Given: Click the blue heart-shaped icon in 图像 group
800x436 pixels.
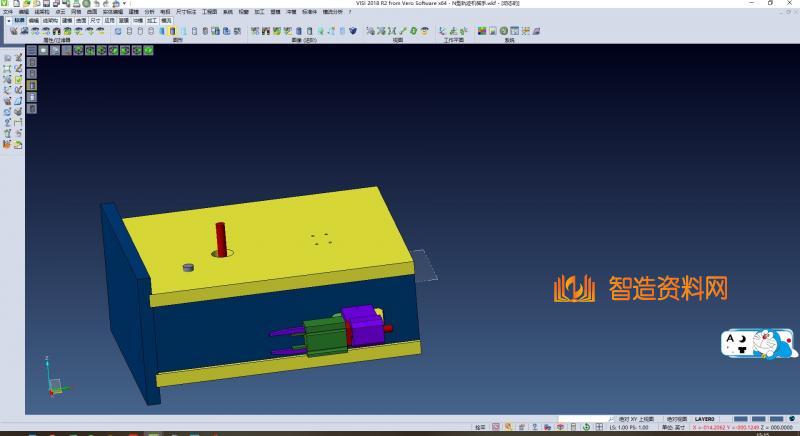Looking at the screenshot, I should tap(352, 31).
